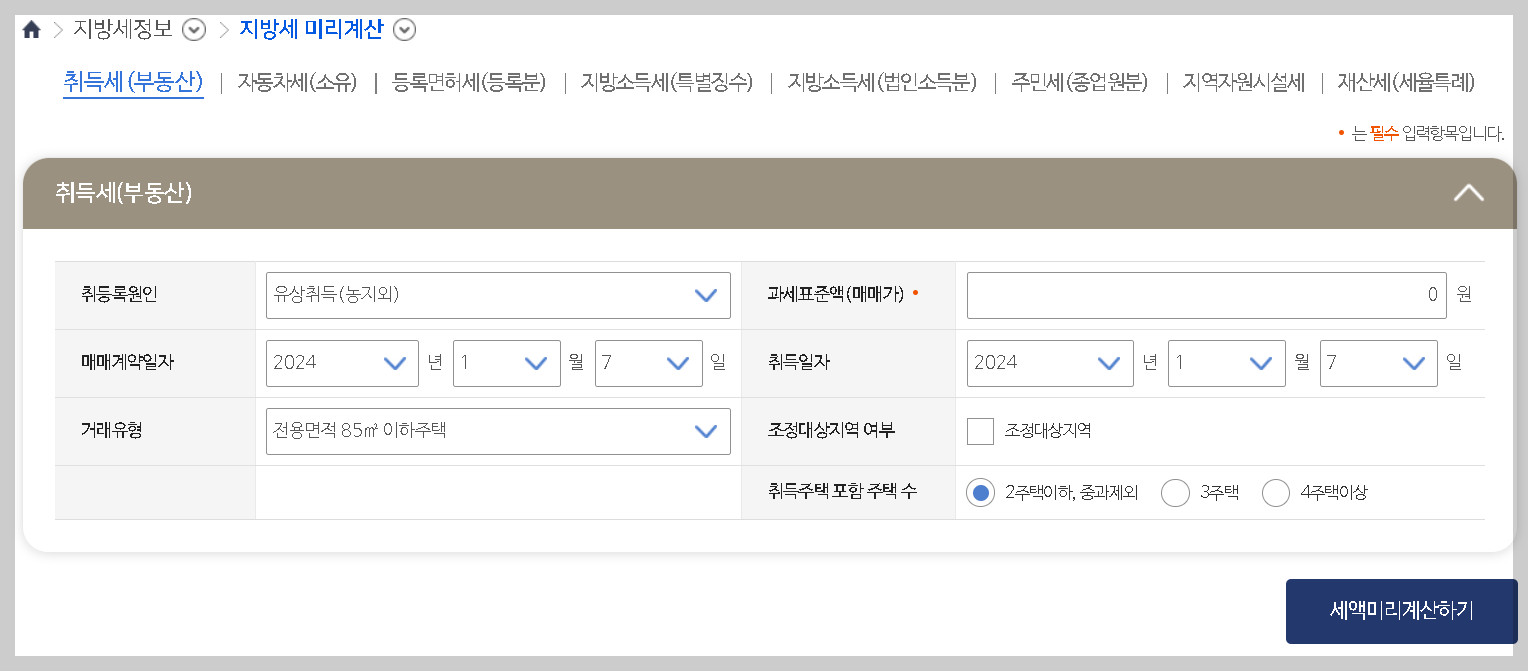Collapse the 취득세(부동산) panel with its chevron
This screenshot has height=671, width=1528.
click(x=1468, y=192)
